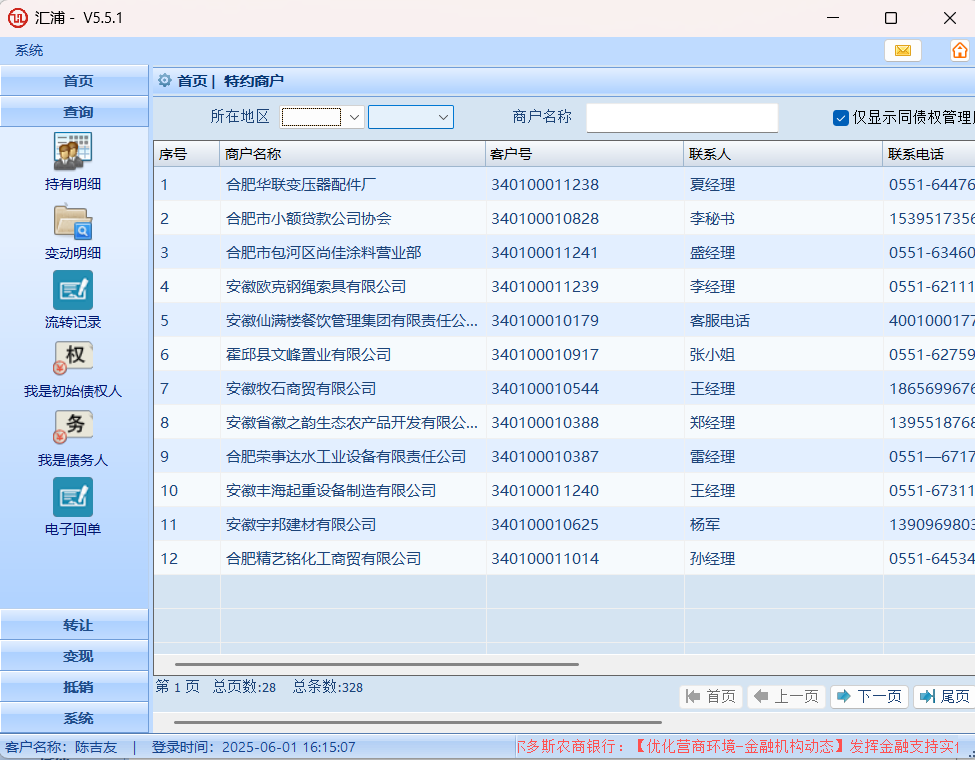Screen dimensions: 975x760
Task: Expand the 变现 sidebar section
Action: (x=77, y=656)
